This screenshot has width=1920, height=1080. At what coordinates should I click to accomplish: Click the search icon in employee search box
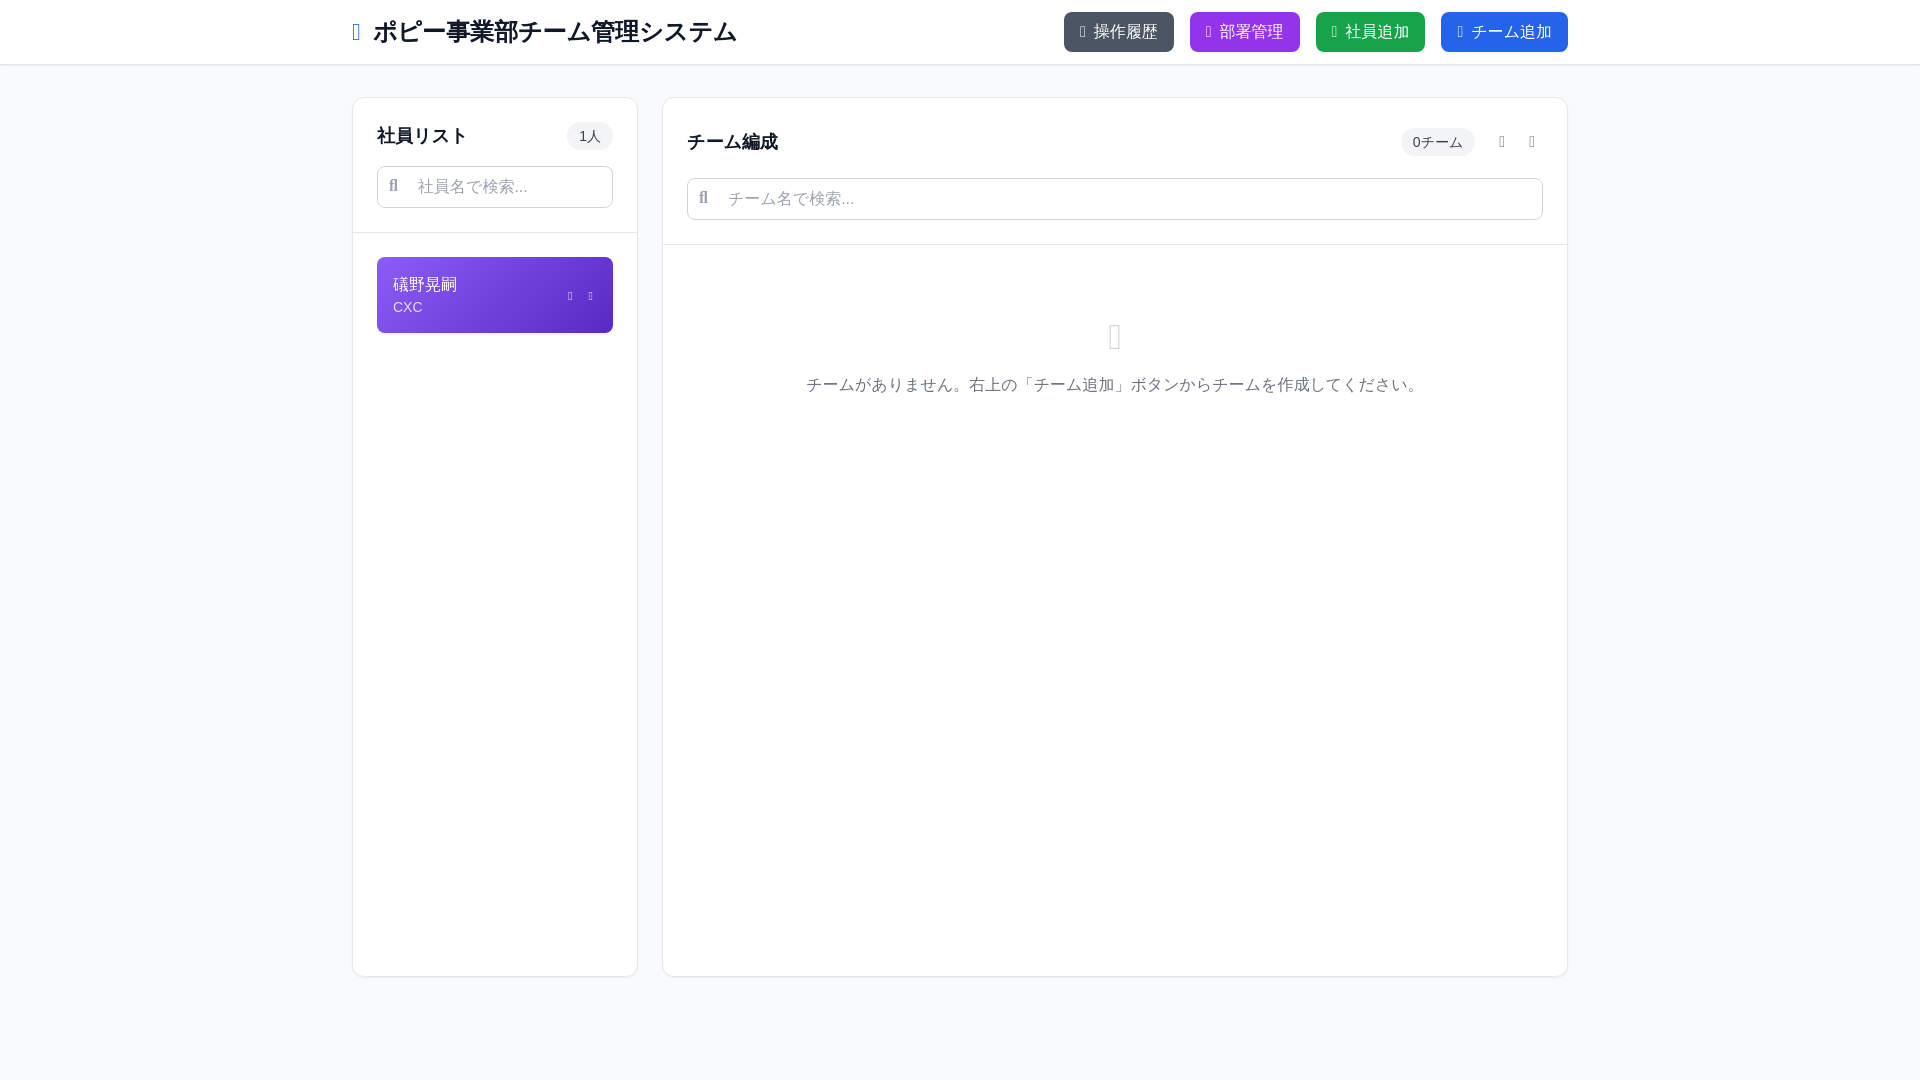[x=393, y=186]
